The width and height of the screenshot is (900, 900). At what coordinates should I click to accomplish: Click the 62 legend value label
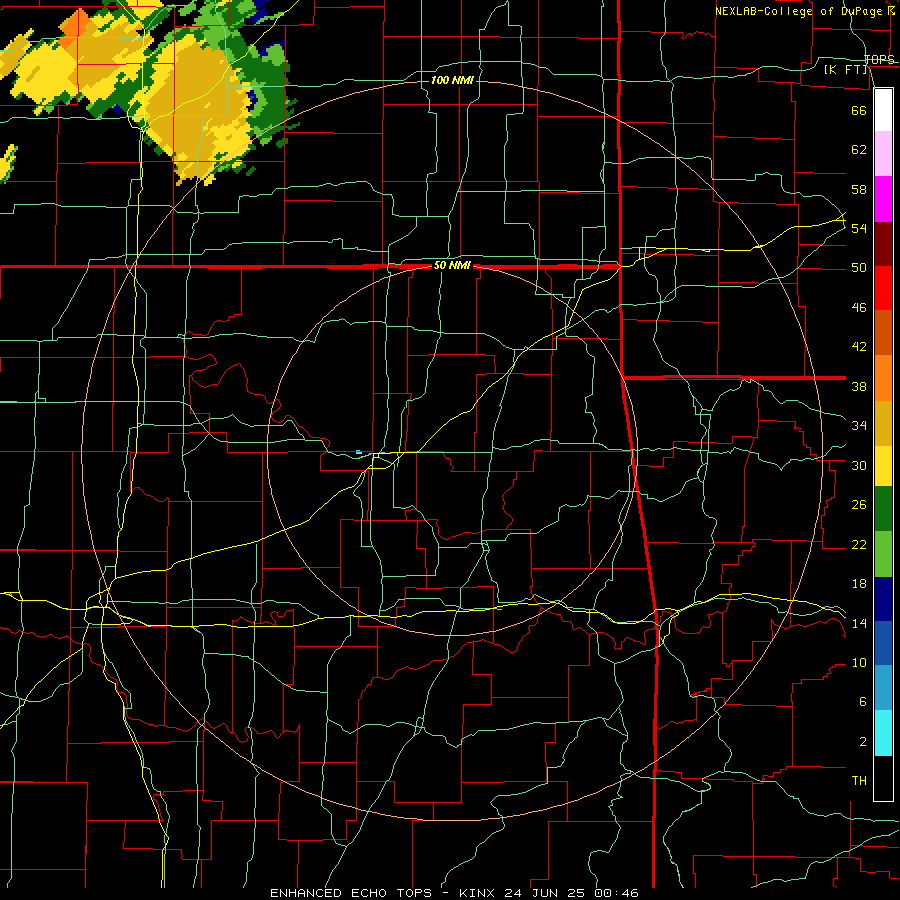(x=859, y=149)
